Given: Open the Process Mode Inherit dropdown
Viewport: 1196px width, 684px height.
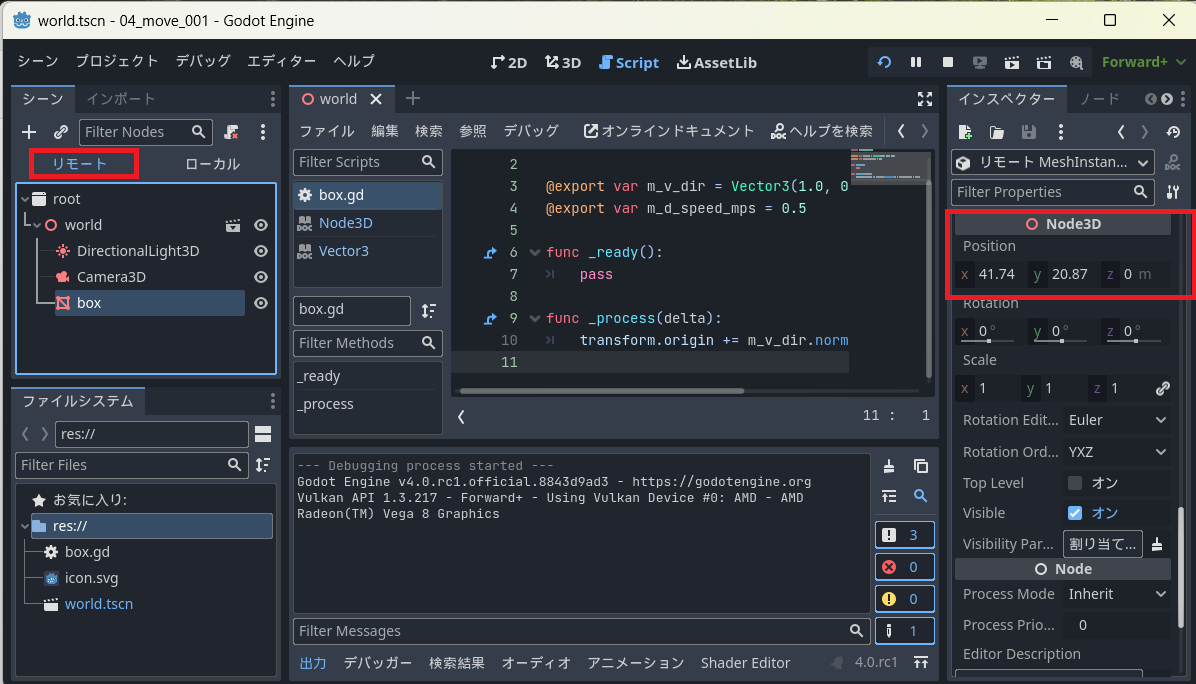Looking at the screenshot, I should tap(1117, 594).
